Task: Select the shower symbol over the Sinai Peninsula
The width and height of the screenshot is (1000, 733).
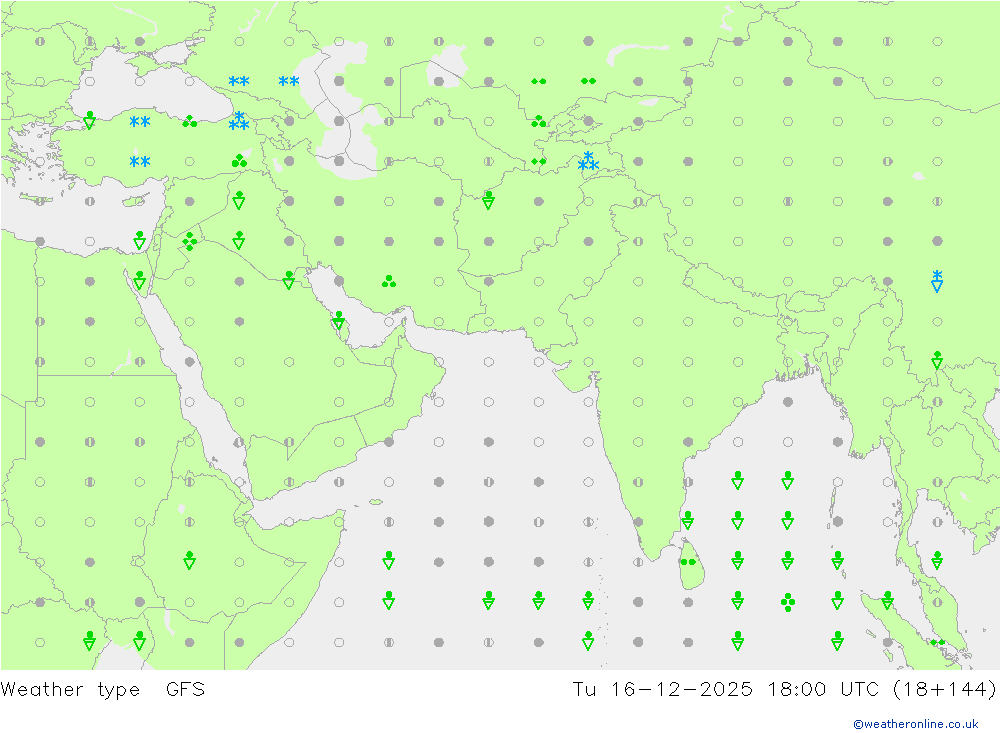Action: click(x=140, y=280)
